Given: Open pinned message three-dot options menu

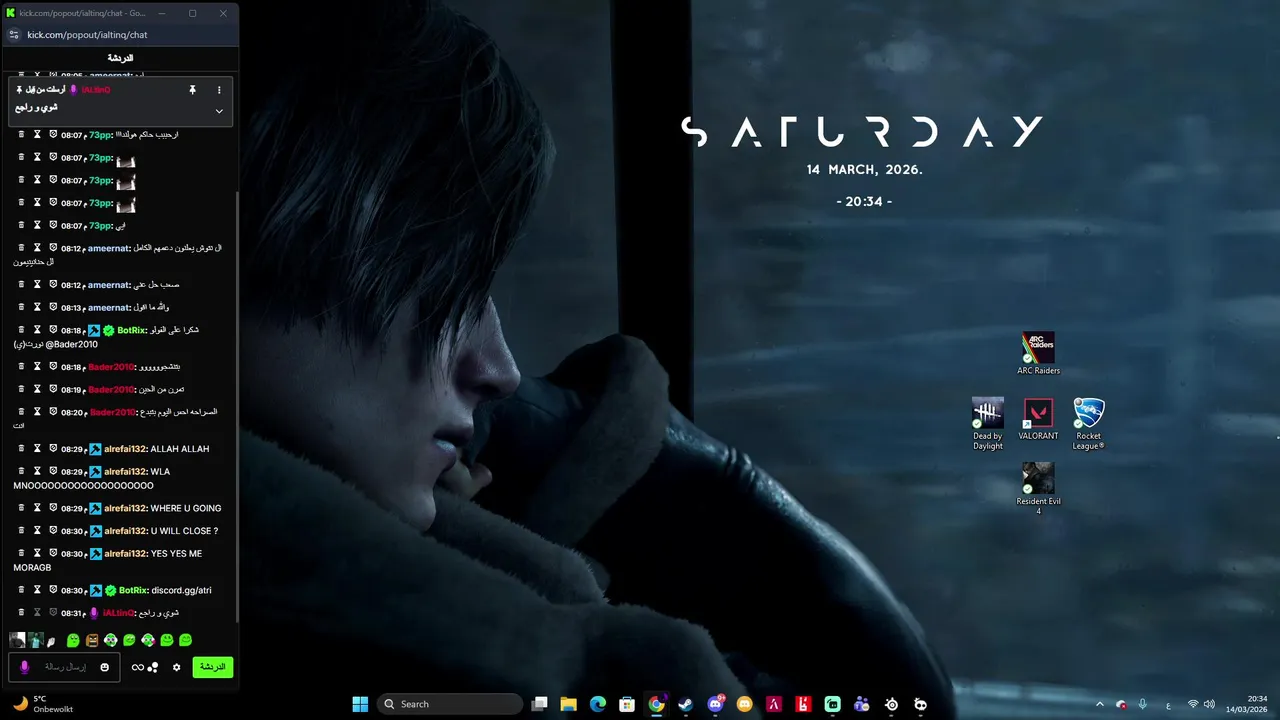Looking at the screenshot, I should point(219,90).
